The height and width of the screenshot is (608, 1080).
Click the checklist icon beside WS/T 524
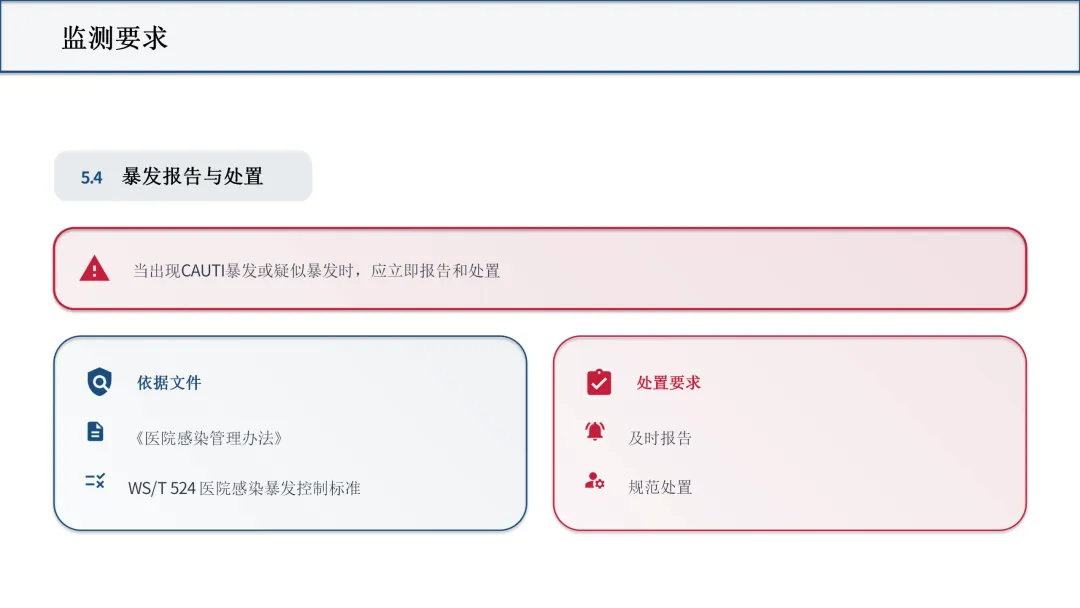click(x=95, y=481)
